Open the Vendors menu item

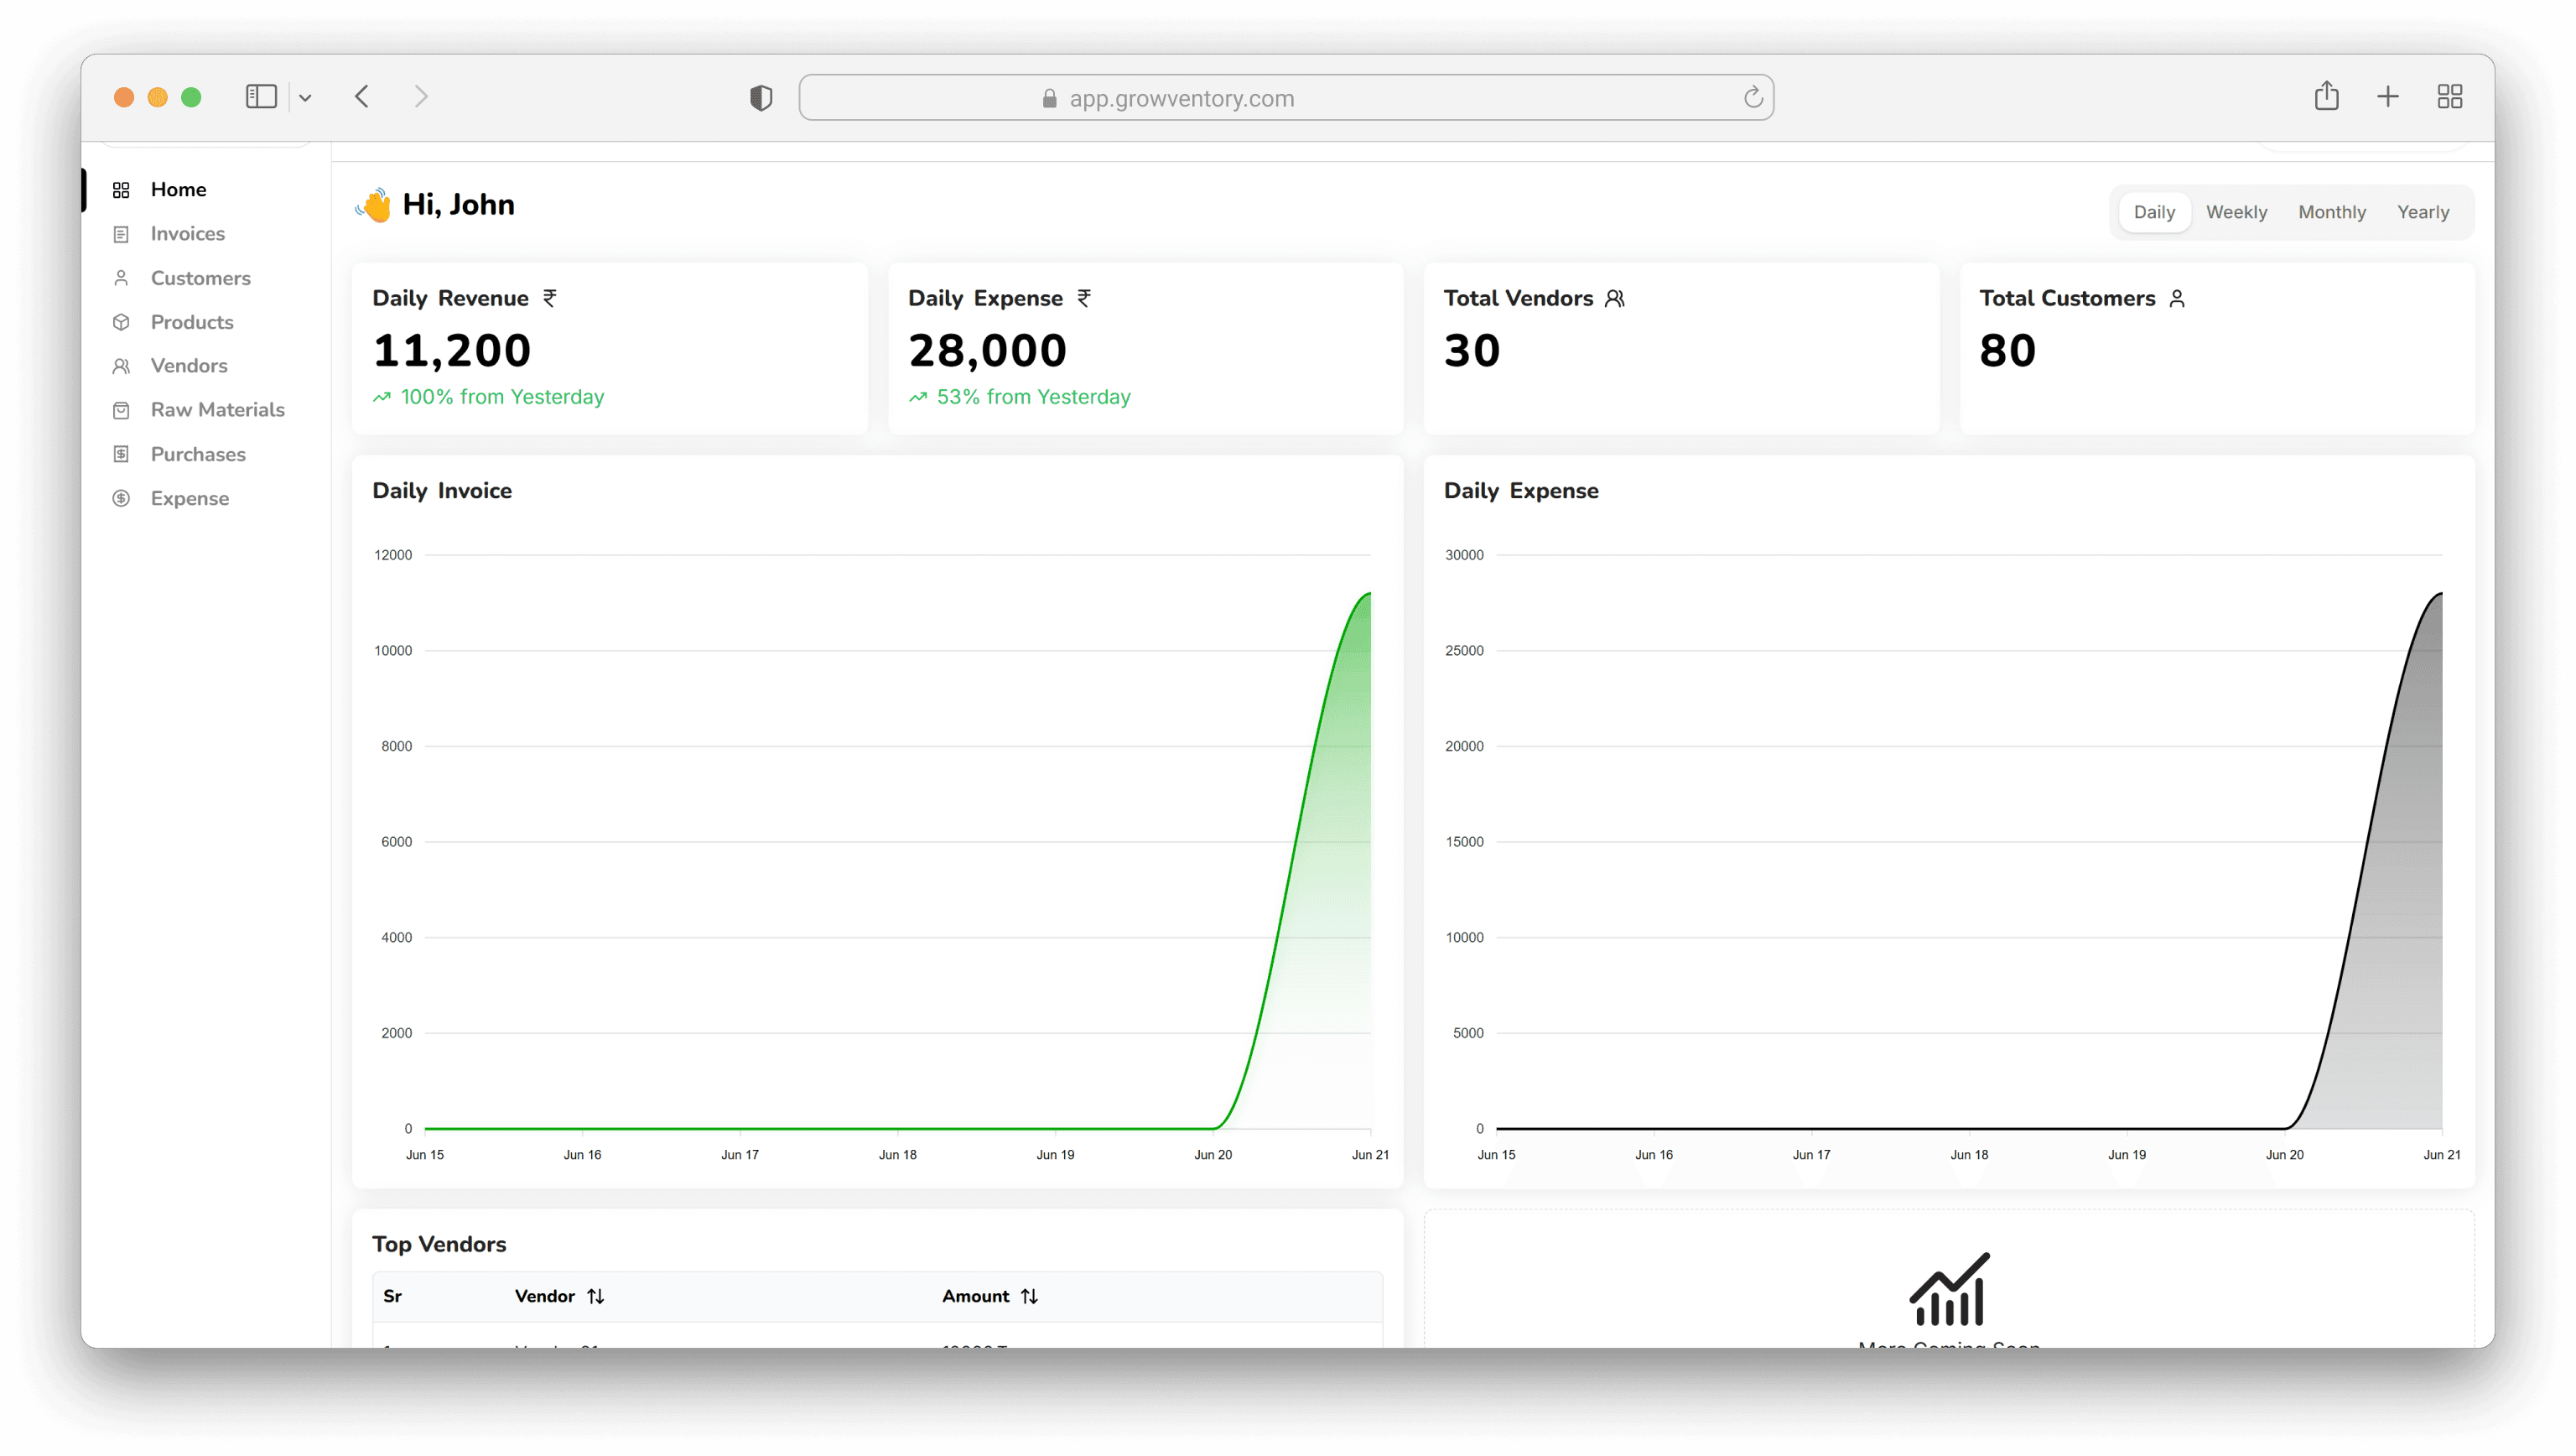(x=189, y=366)
